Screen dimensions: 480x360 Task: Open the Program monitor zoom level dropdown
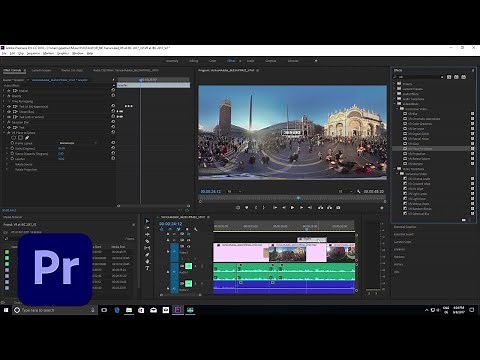point(234,191)
